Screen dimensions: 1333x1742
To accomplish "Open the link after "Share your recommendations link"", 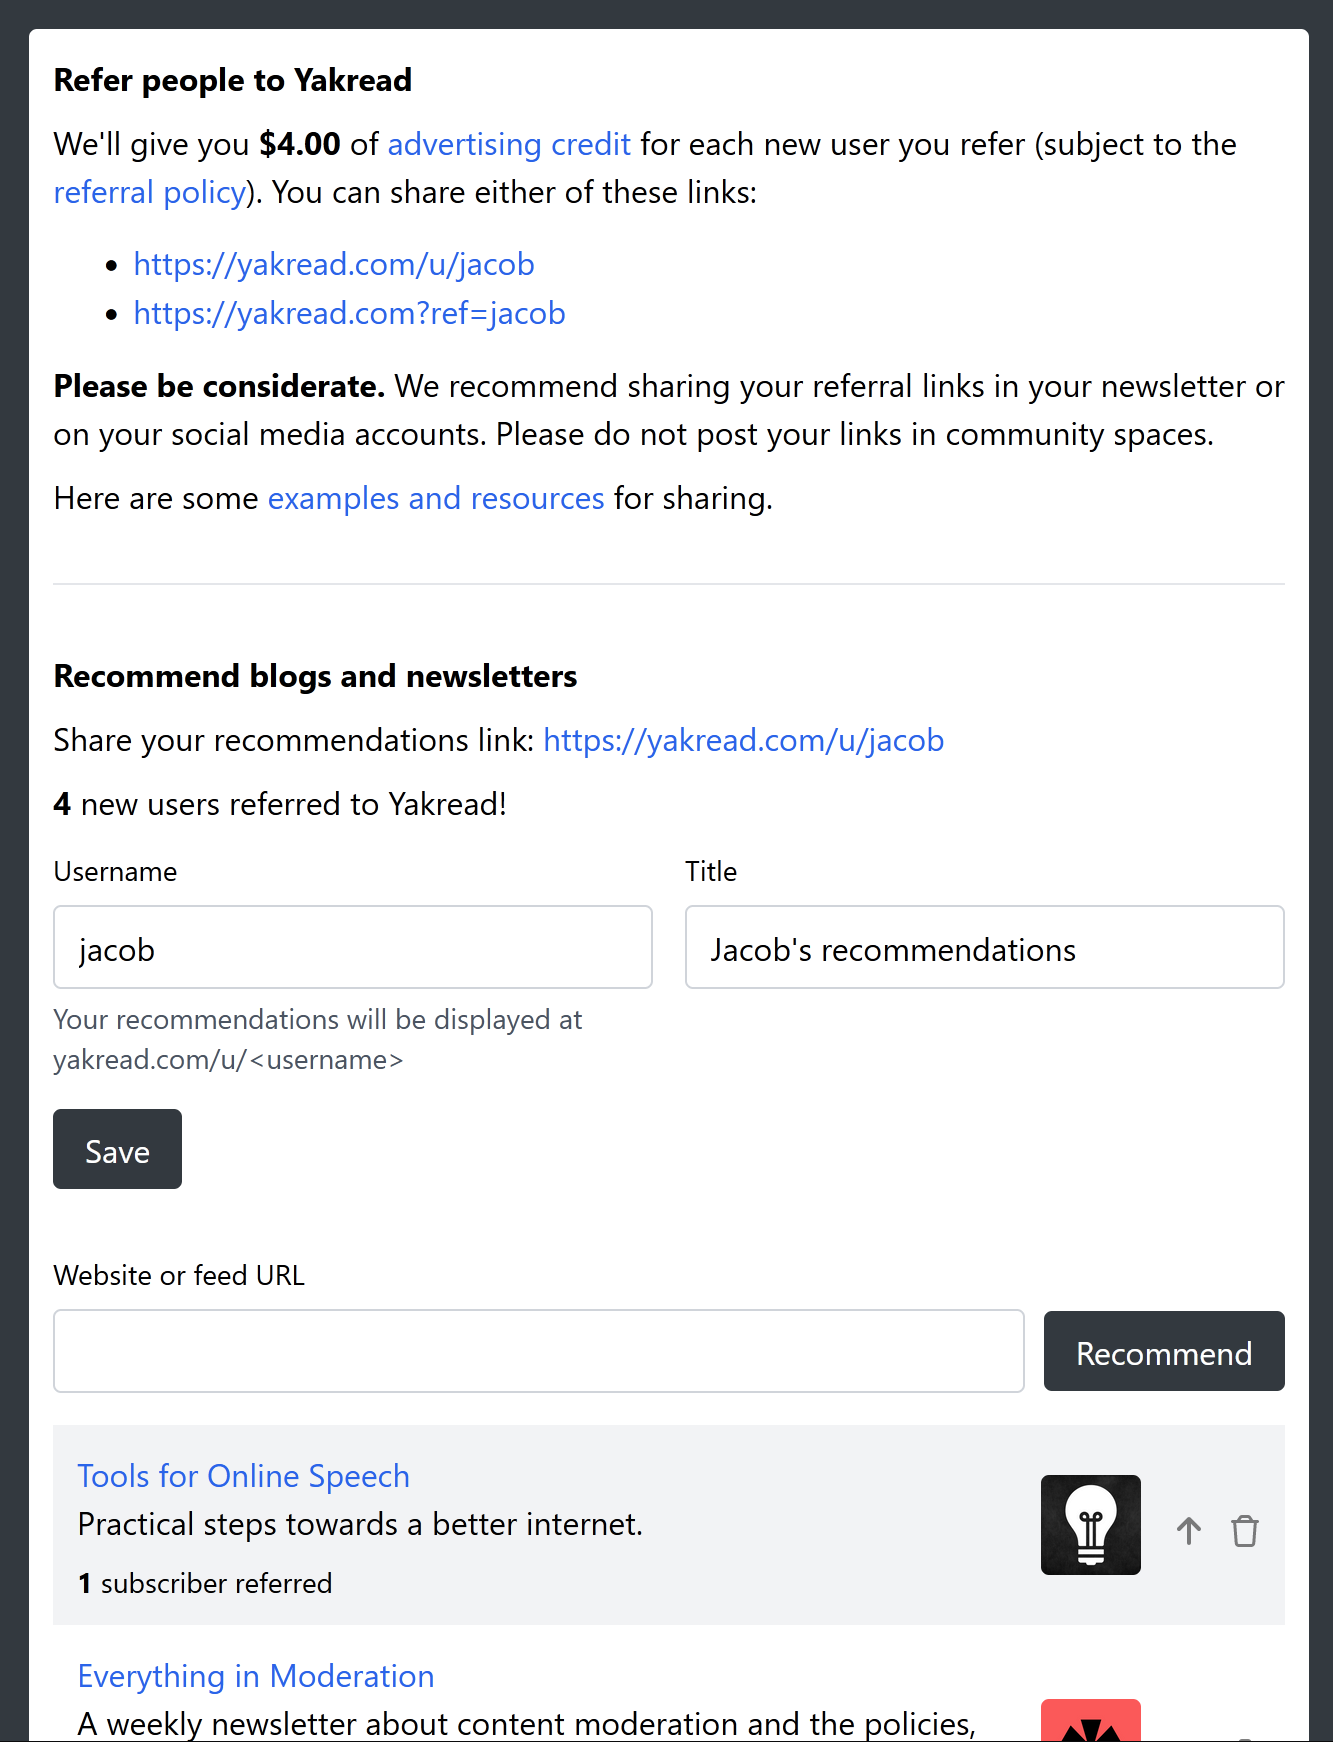I will point(743,741).
